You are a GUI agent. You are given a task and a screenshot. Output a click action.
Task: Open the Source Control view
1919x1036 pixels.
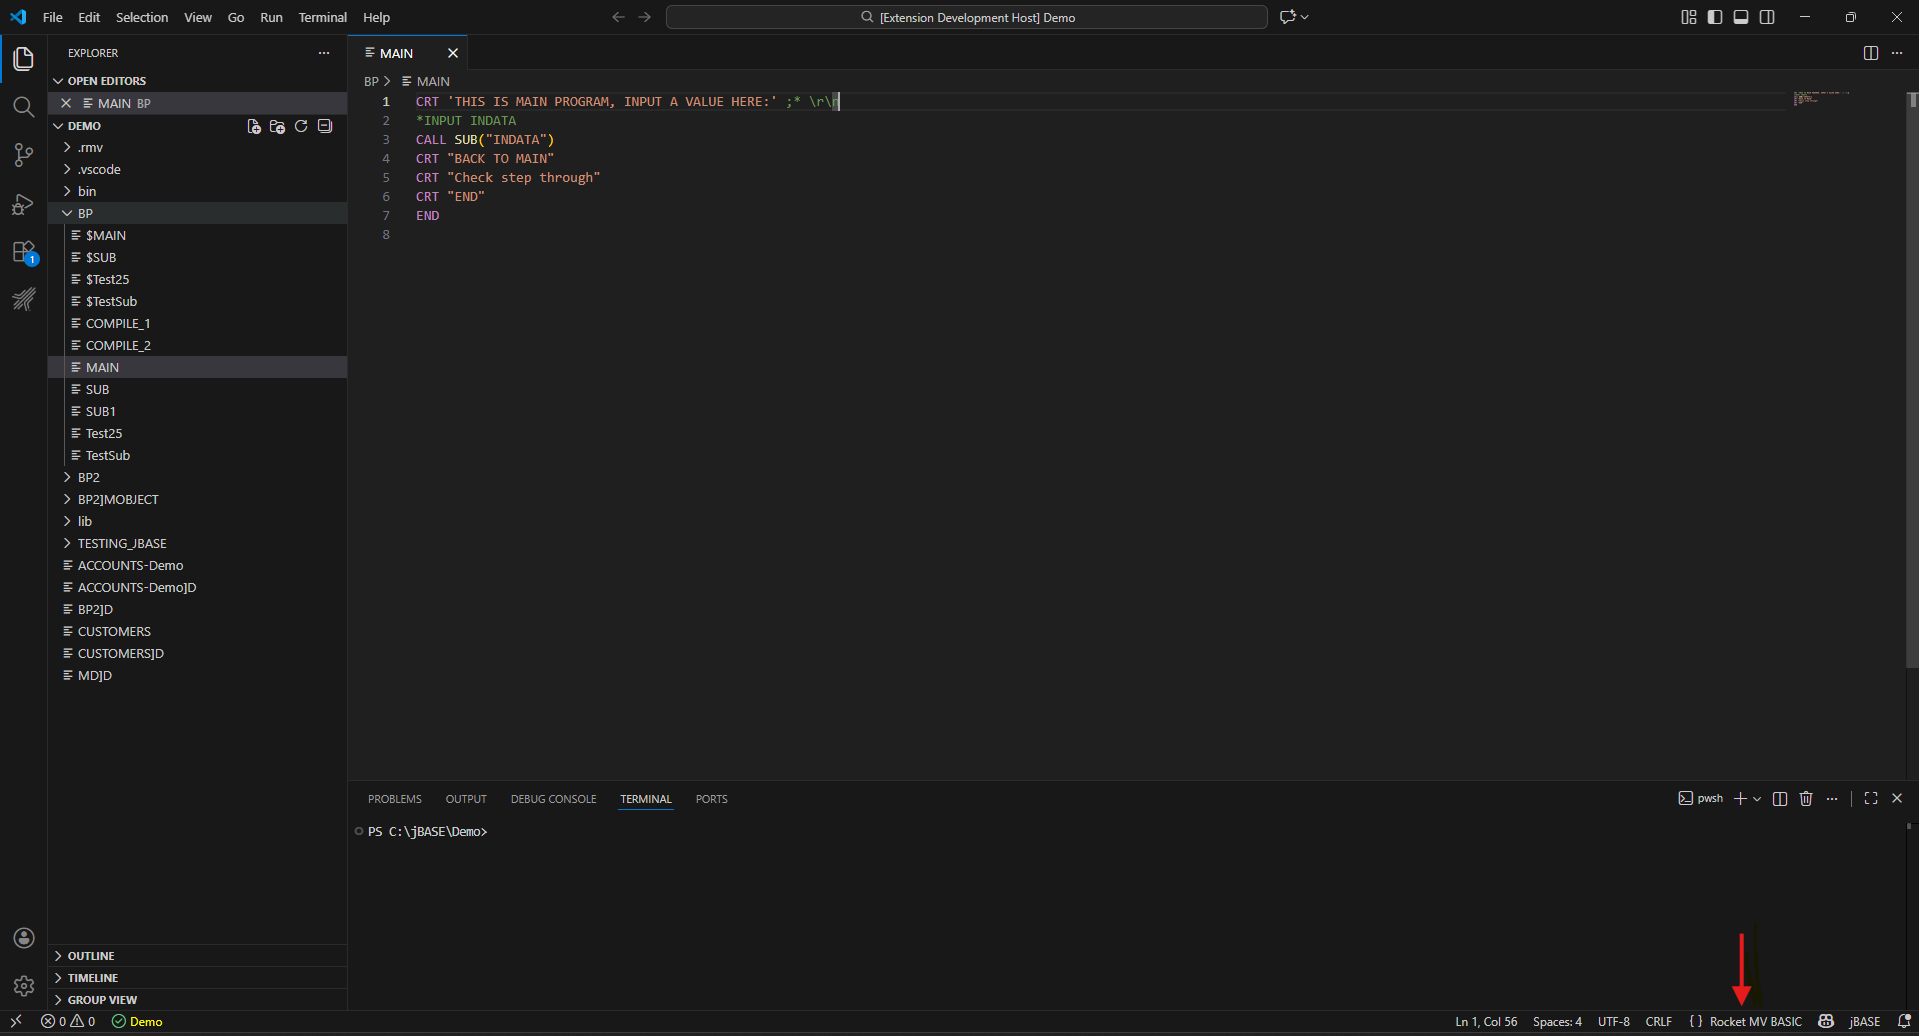(x=23, y=155)
